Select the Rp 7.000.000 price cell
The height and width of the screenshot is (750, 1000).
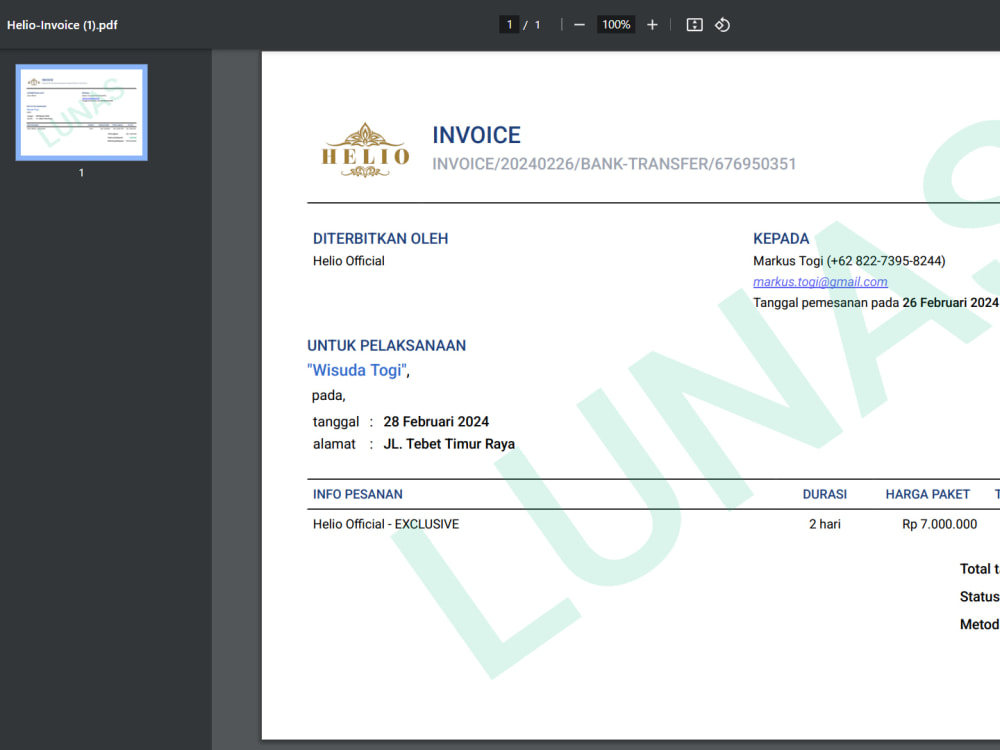coord(939,524)
